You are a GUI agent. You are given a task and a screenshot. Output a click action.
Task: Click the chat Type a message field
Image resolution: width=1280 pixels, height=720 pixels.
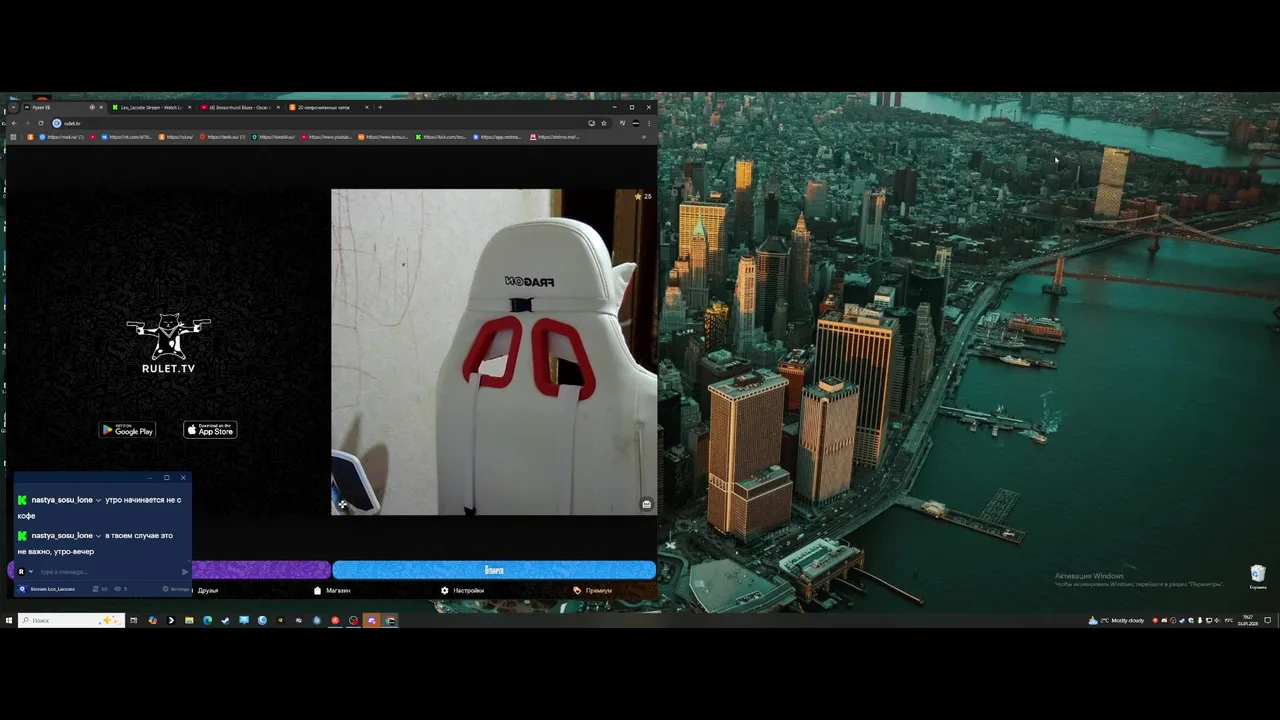point(108,572)
